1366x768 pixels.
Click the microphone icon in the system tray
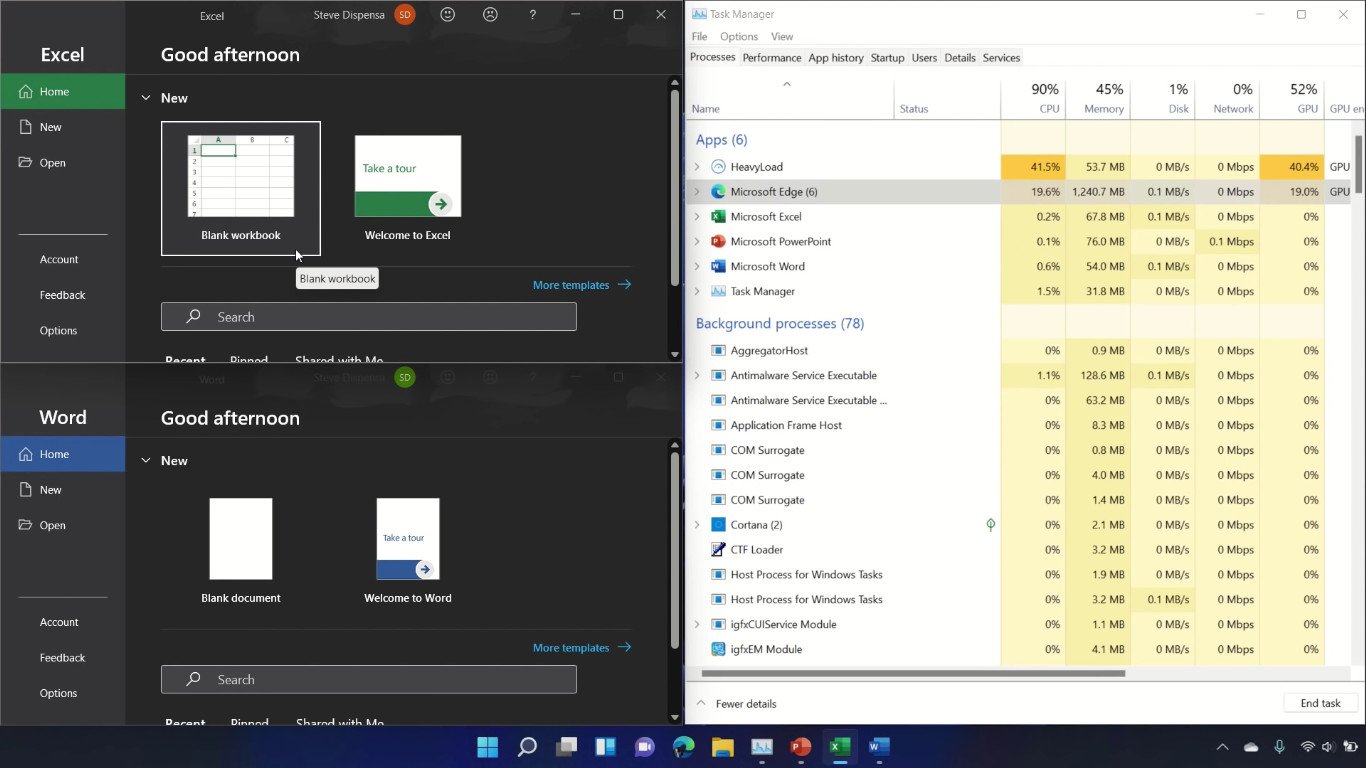tap(1279, 746)
